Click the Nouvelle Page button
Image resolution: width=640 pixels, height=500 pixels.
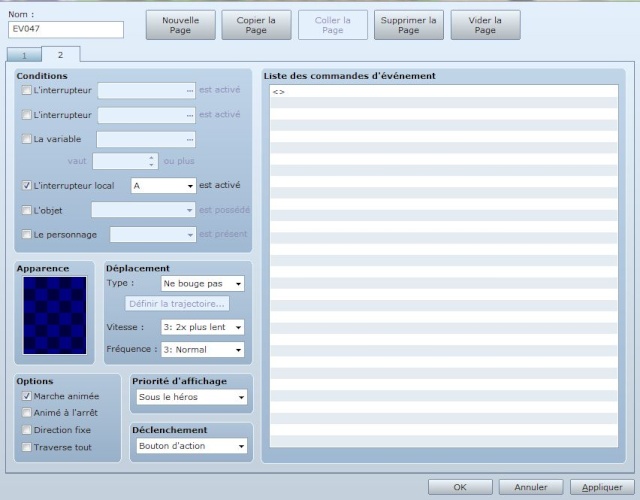click(180, 25)
